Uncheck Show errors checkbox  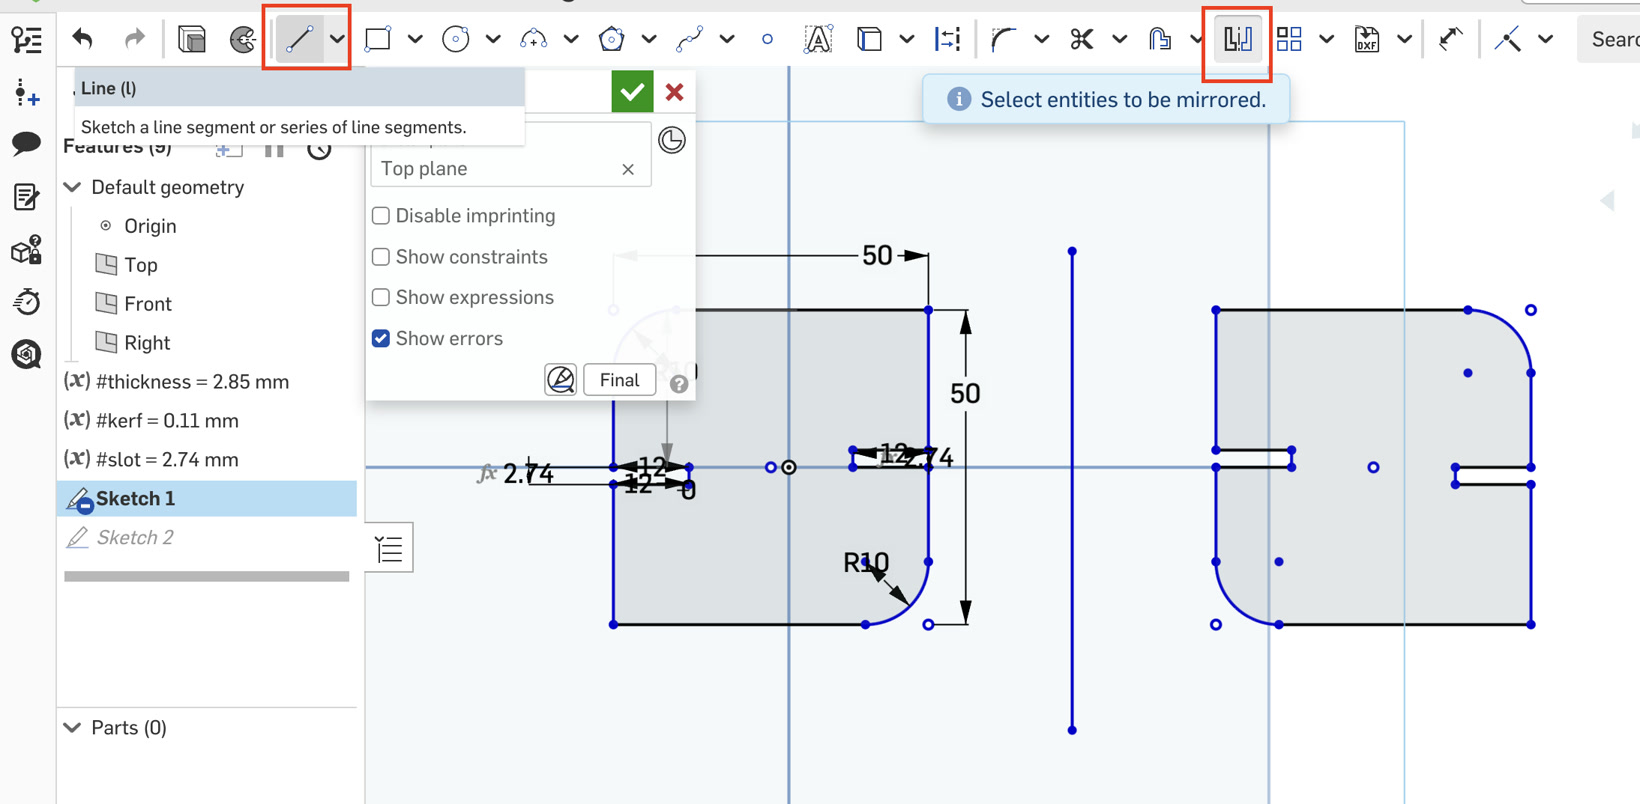(381, 338)
